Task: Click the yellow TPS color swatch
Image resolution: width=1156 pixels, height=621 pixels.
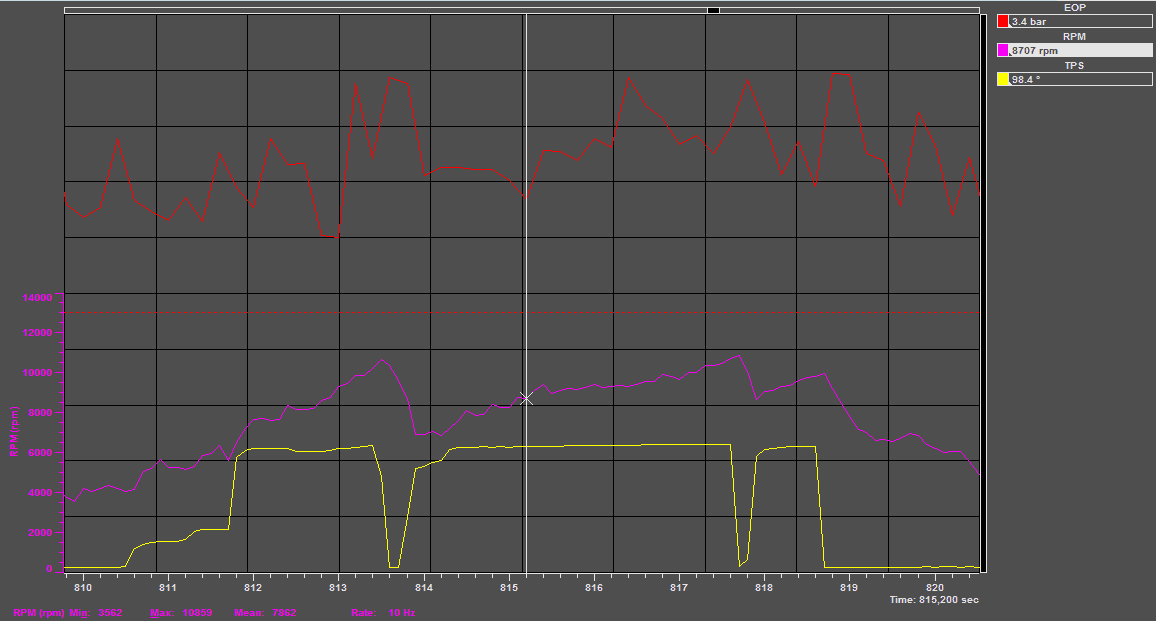Action: (1003, 79)
